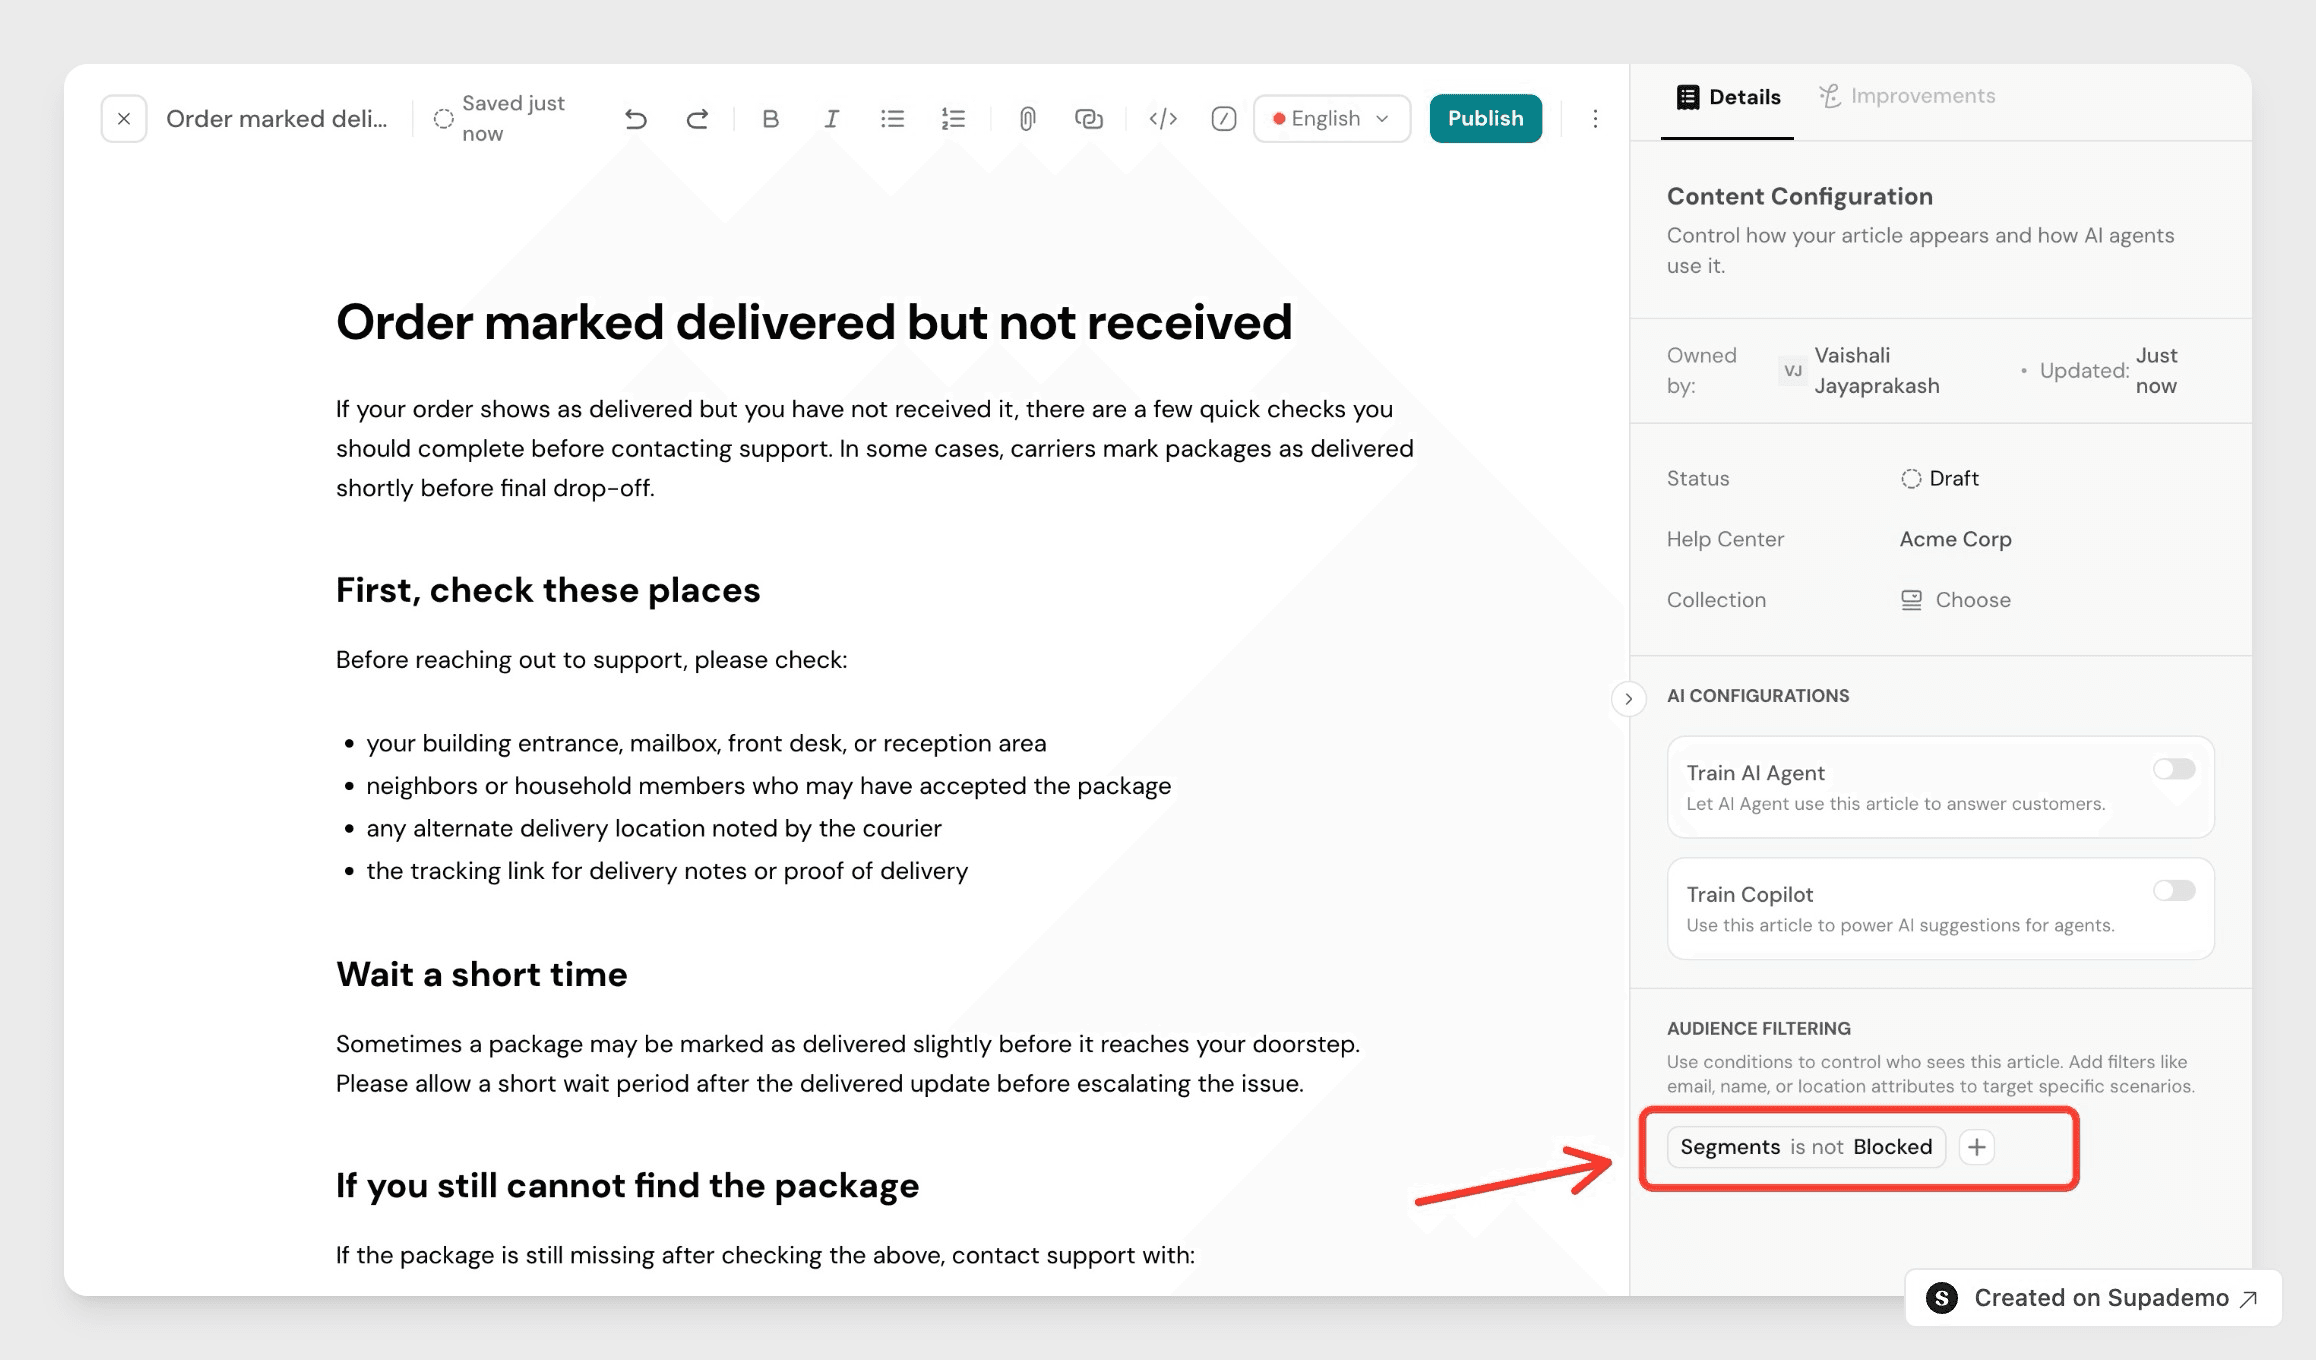Click the article title heading
Screen dimensions: 2316x1360
pyautogui.click(x=814, y=323)
